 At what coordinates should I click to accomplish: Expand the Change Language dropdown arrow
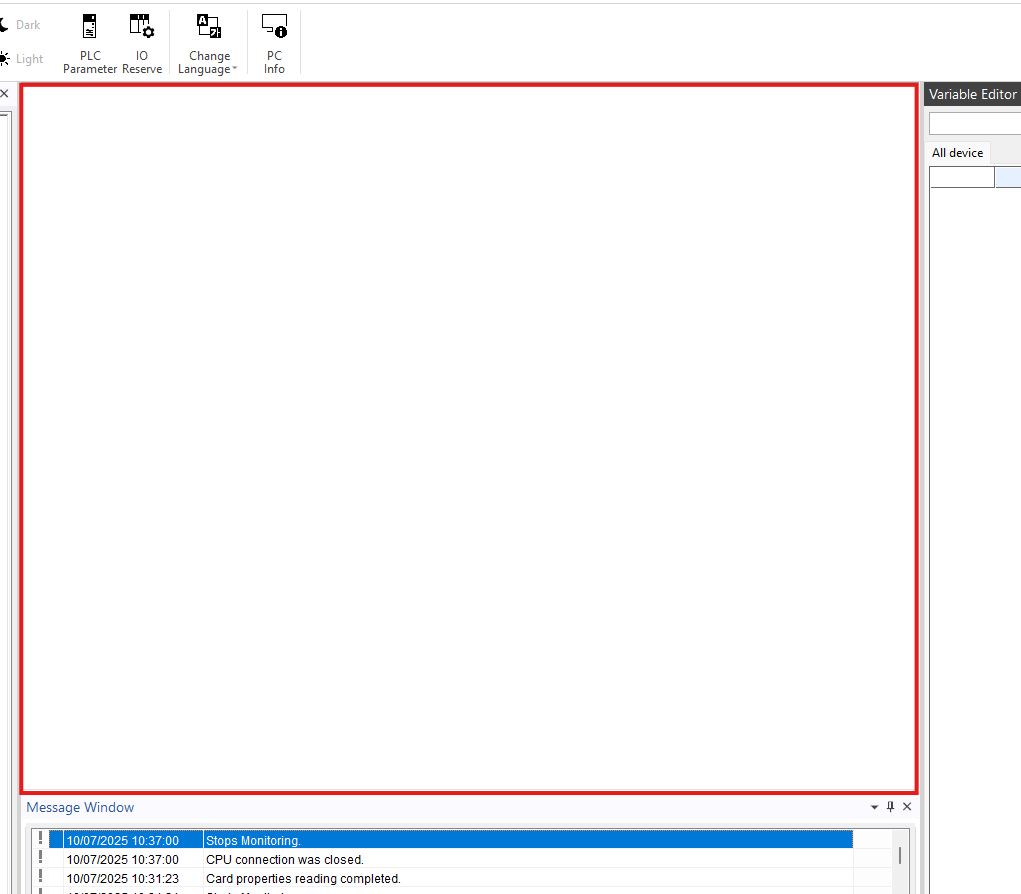point(235,70)
